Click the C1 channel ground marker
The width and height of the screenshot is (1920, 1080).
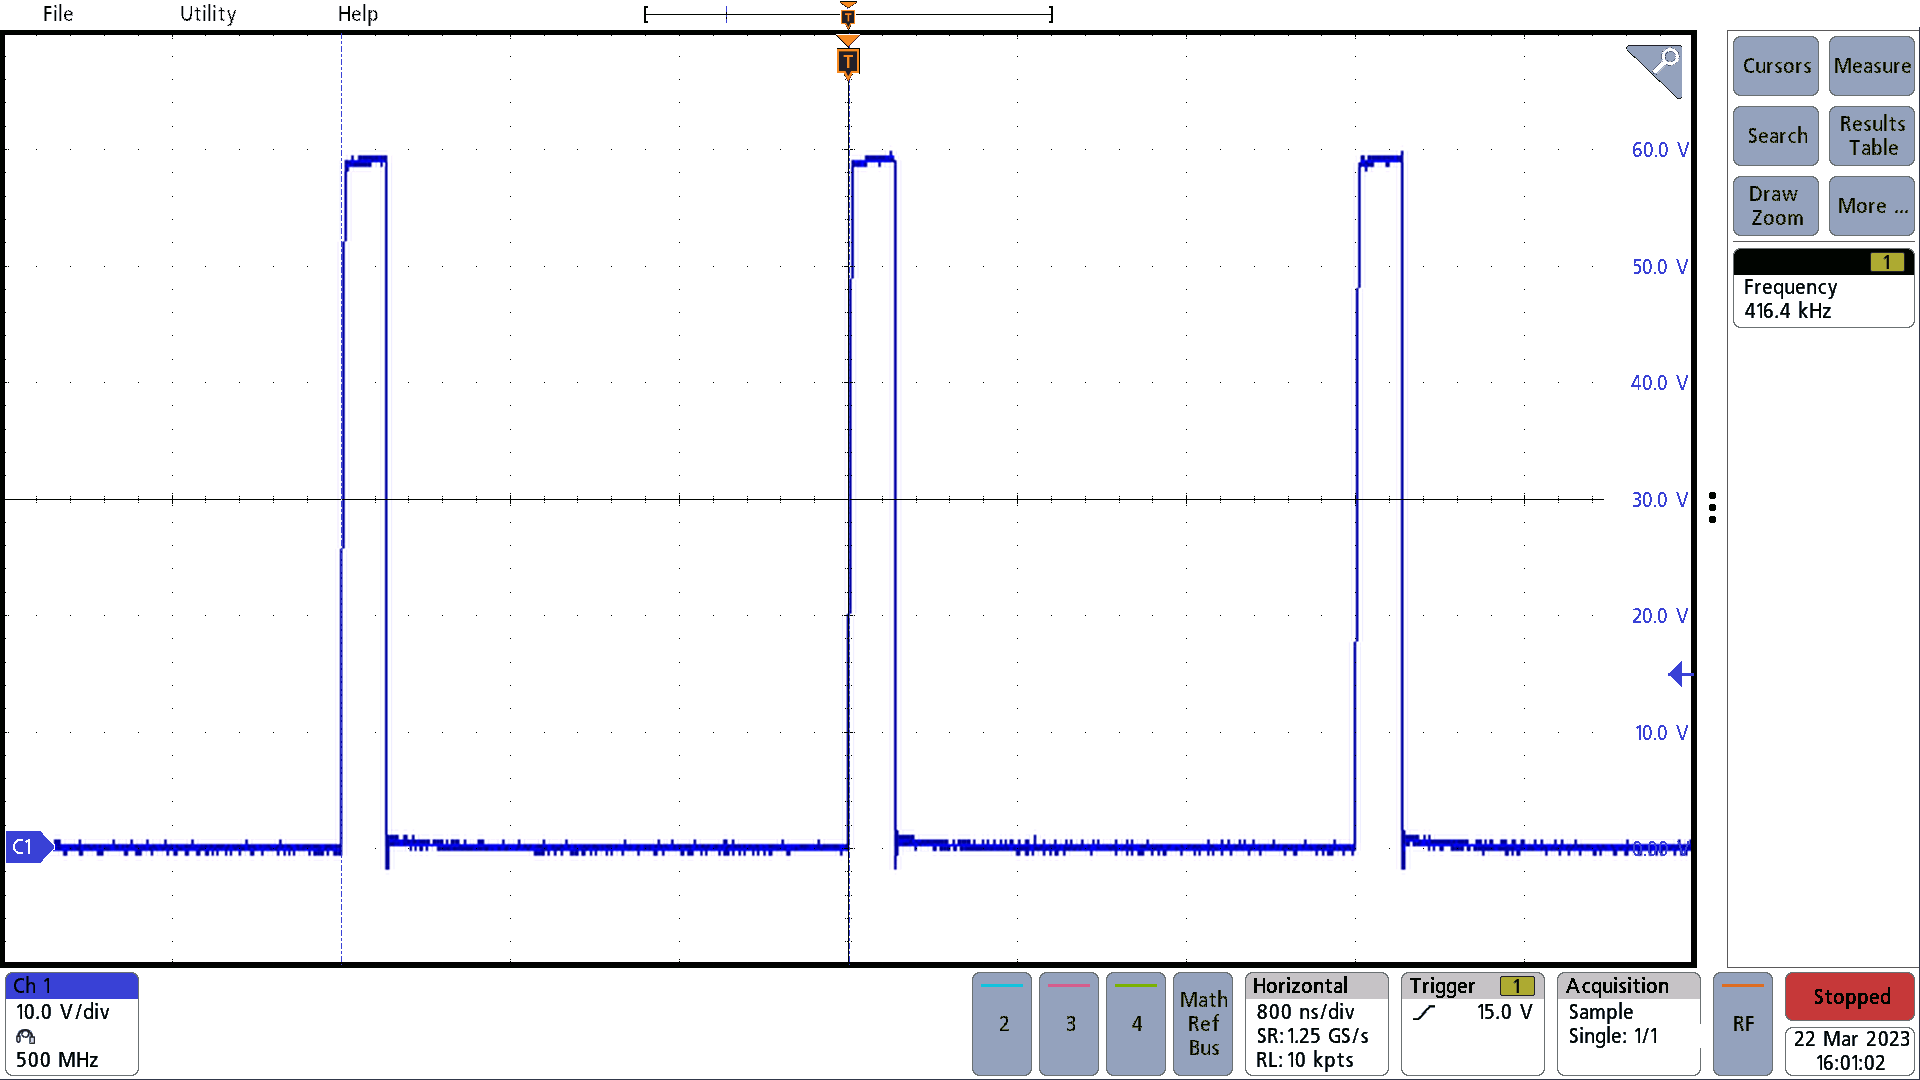pos(28,847)
